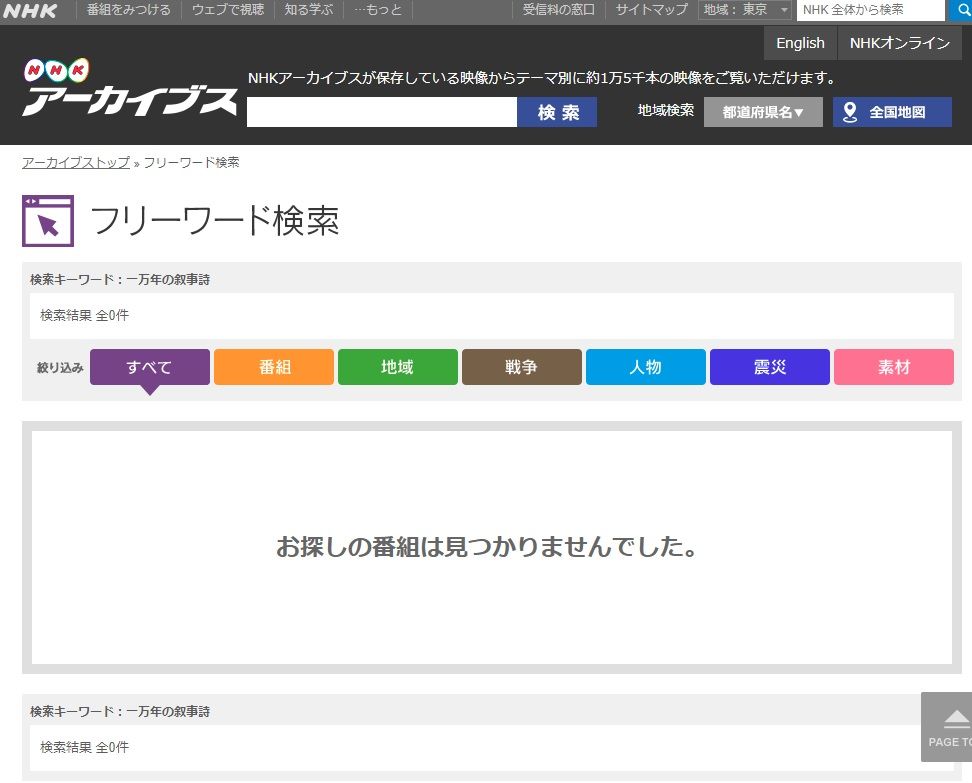
Task: Select the pink 素材 filter tab
Action: tap(894, 367)
